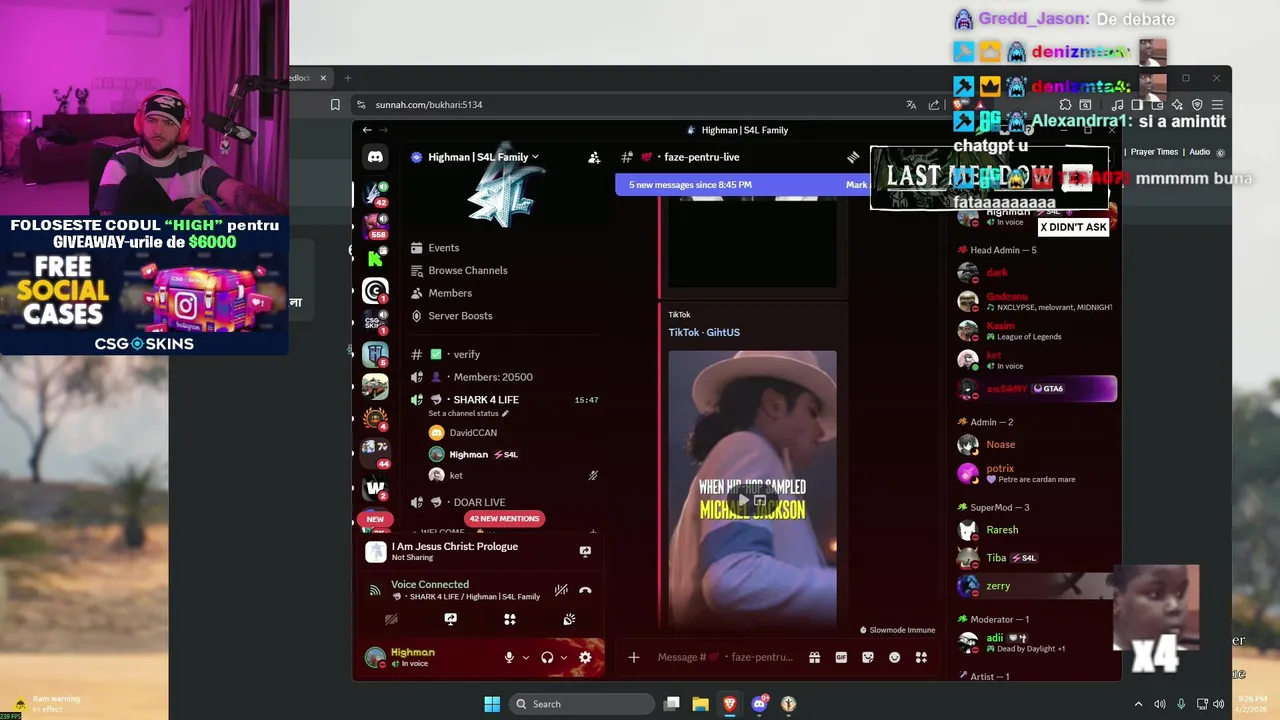1280x720 pixels.
Task: Open the activities launcher in voice panel
Action: tap(510, 619)
